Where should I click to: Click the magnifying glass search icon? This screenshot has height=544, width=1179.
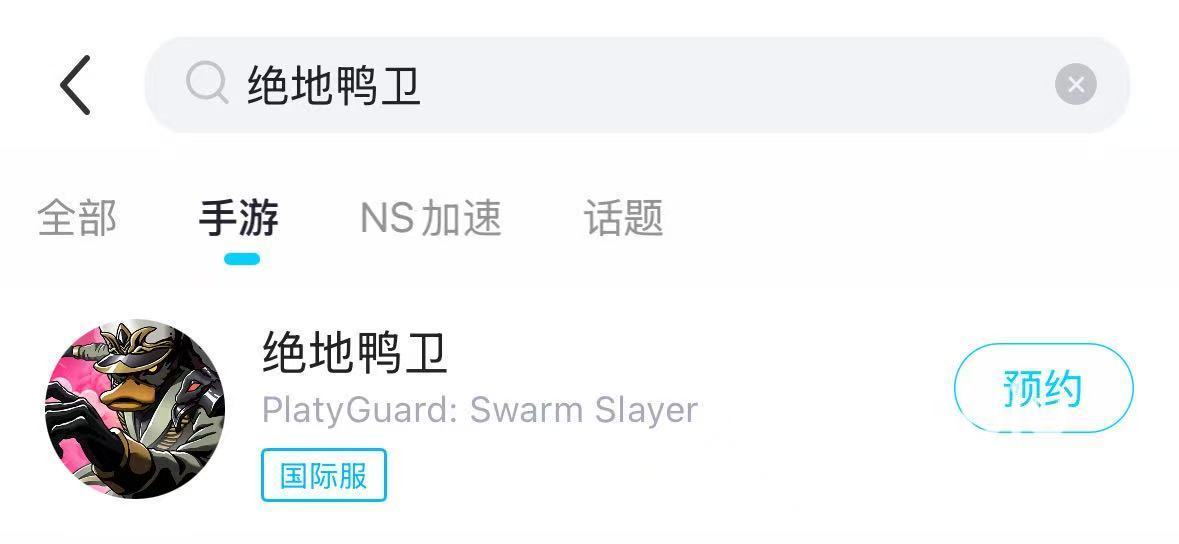click(x=207, y=84)
